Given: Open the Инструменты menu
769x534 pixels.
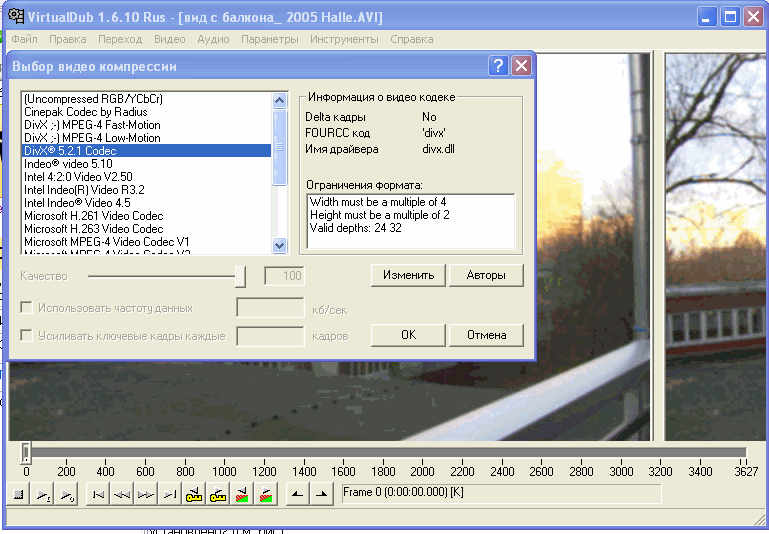Looking at the screenshot, I should click(x=344, y=39).
